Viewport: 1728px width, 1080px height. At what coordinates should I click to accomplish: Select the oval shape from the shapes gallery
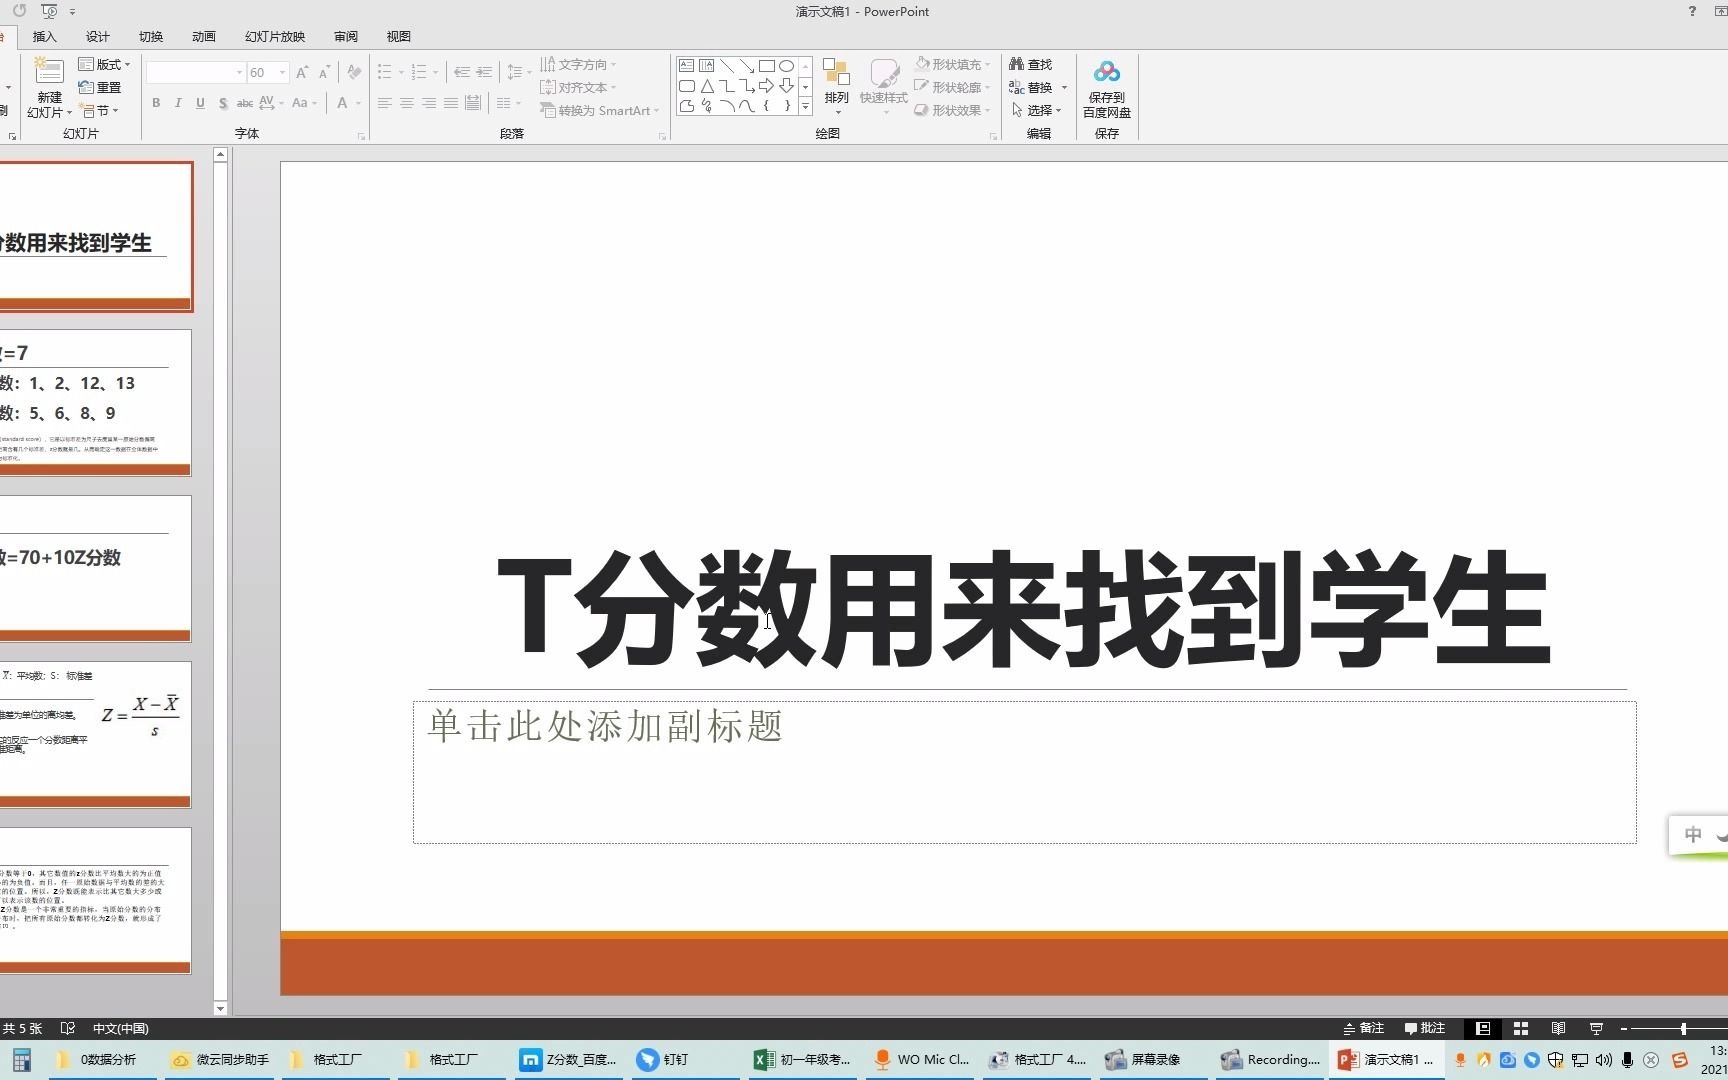click(787, 65)
